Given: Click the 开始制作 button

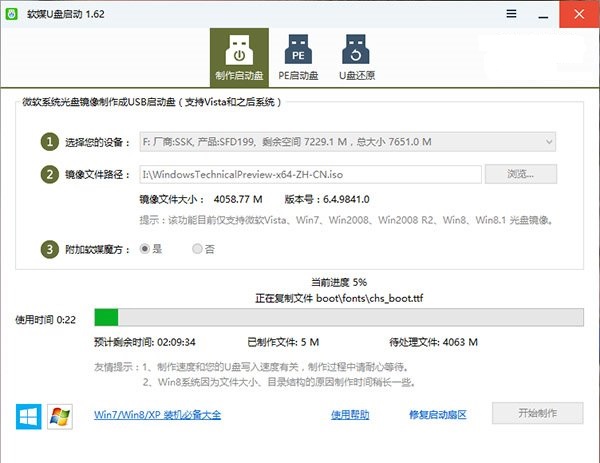Looking at the screenshot, I should (x=538, y=413).
